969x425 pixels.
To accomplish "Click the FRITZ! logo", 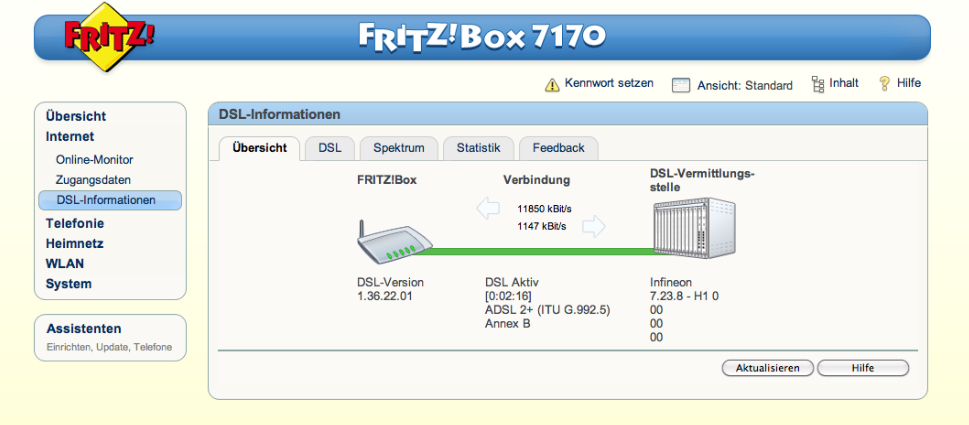I will tap(109, 37).
